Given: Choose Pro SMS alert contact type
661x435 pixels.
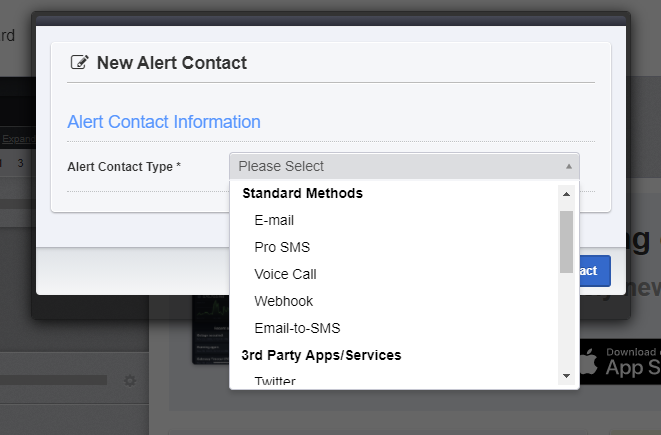Looking at the screenshot, I should 282,247.
